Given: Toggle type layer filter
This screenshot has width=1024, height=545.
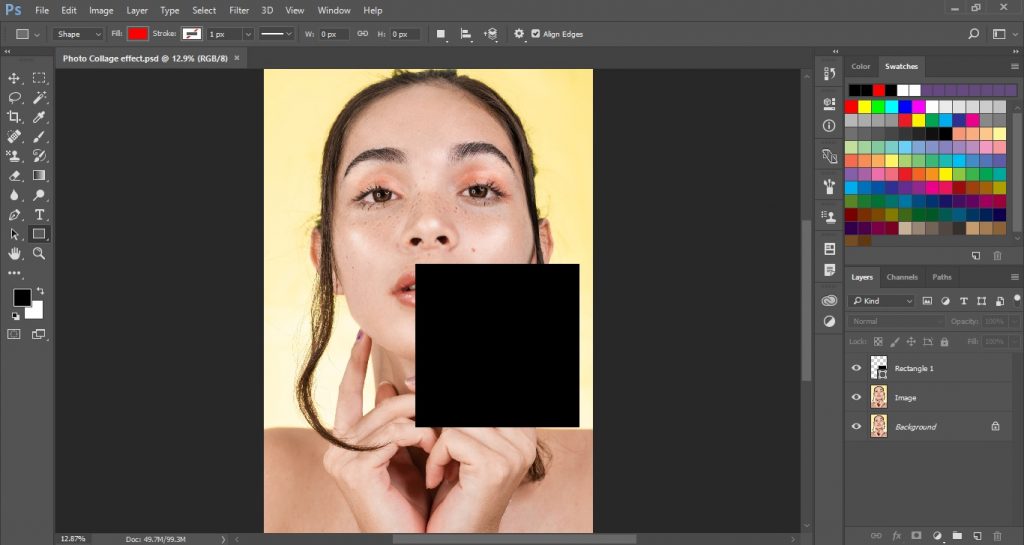Looking at the screenshot, I should coord(963,301).
